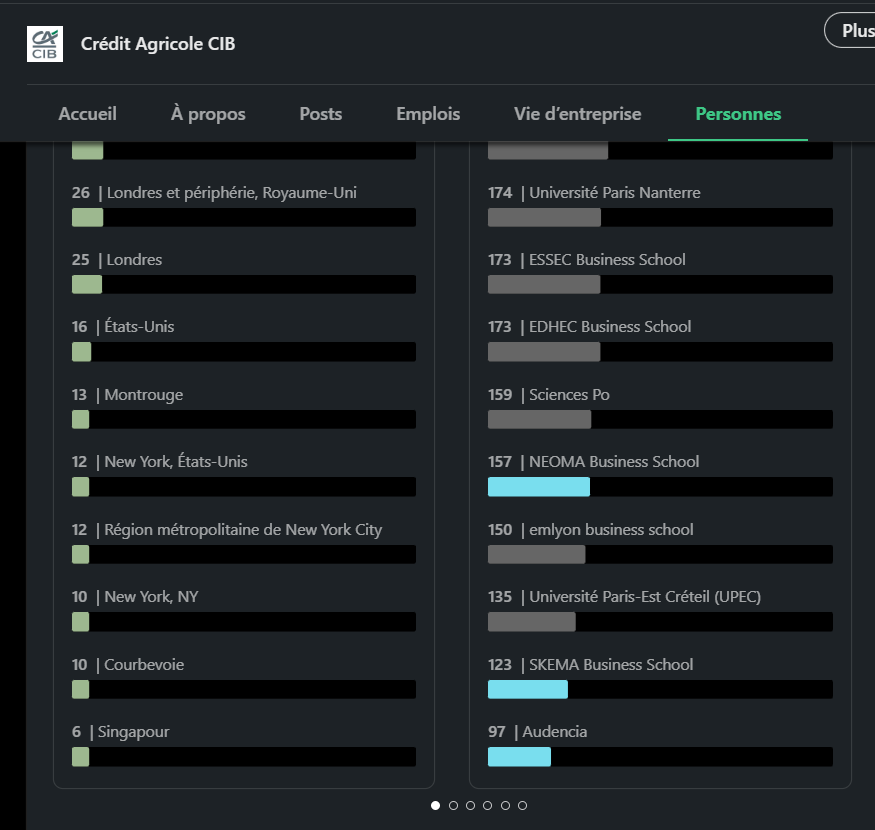Open the Vie d'entreprise tab

[578, 114]
